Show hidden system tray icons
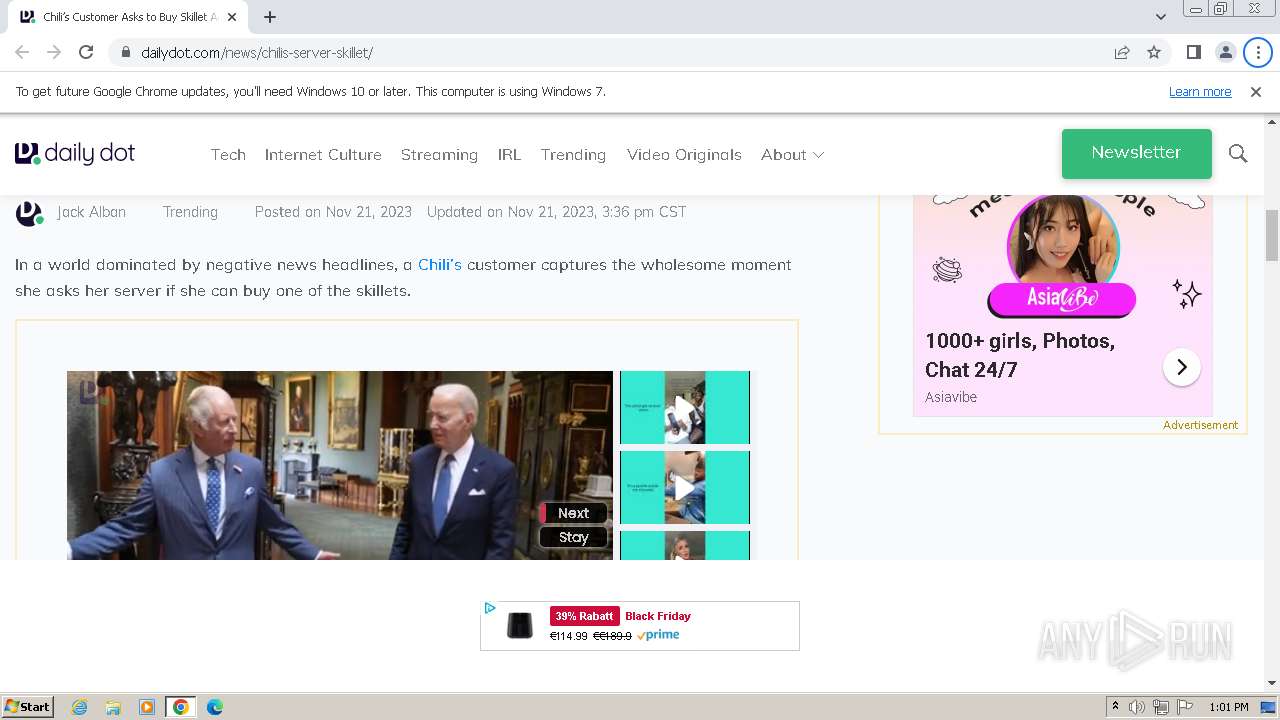Image resolution: width=1280 pixels, height=720 pixels. [1115, 707]
